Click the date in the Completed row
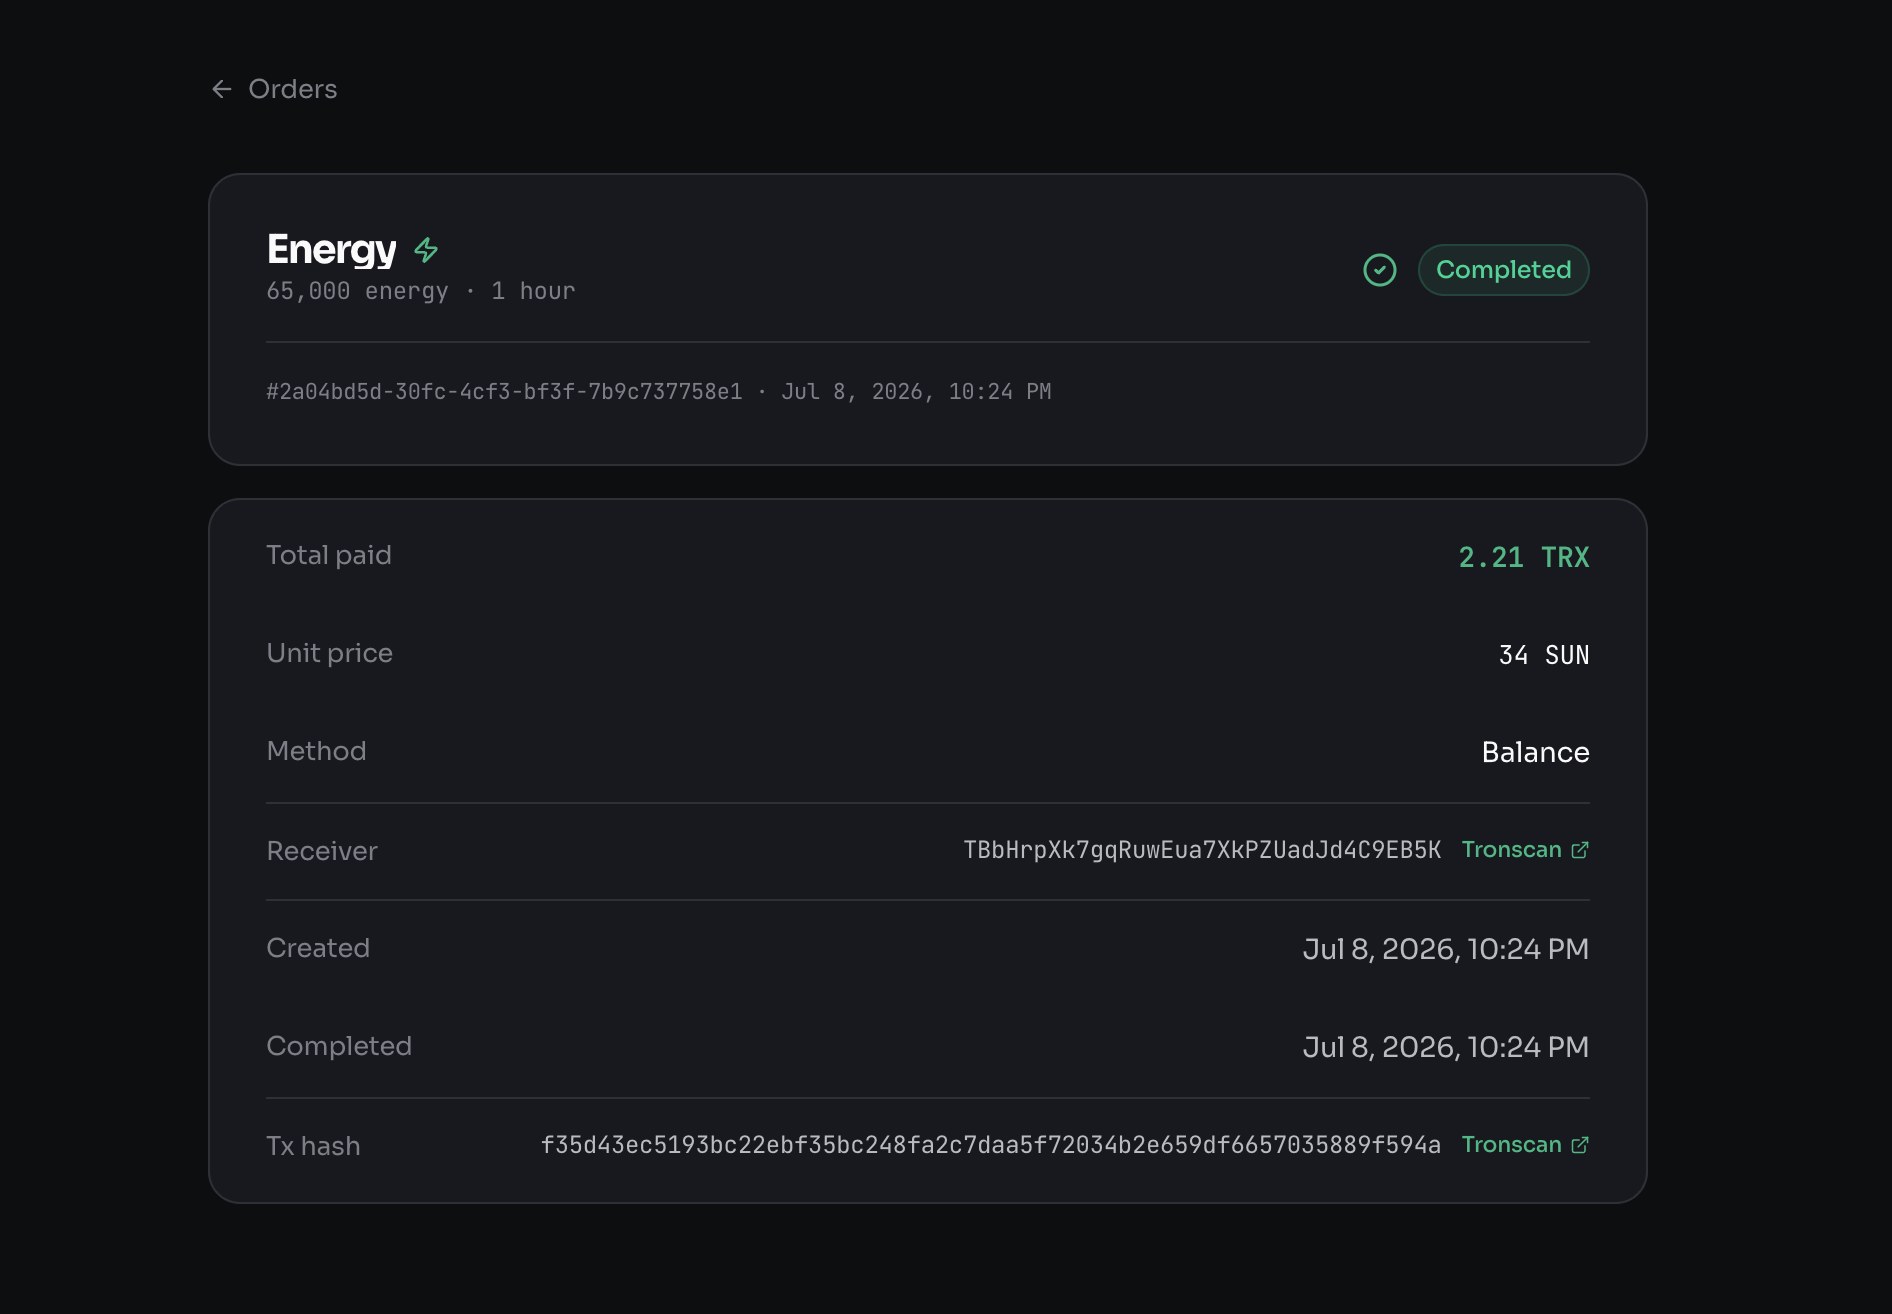 click(x=1445, y=1047)
